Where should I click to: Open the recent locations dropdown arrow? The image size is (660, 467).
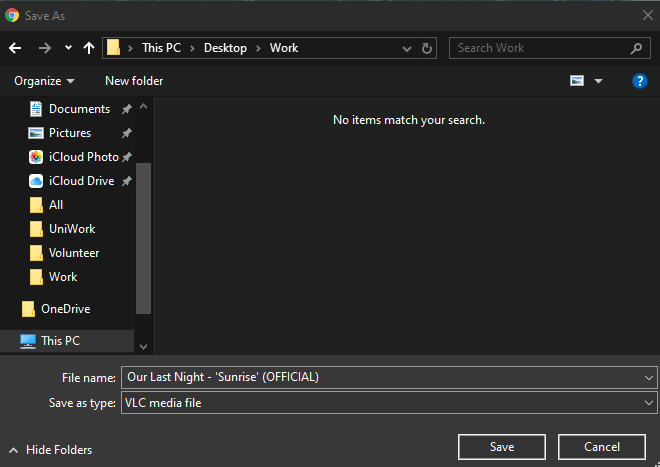coord(68,48)
